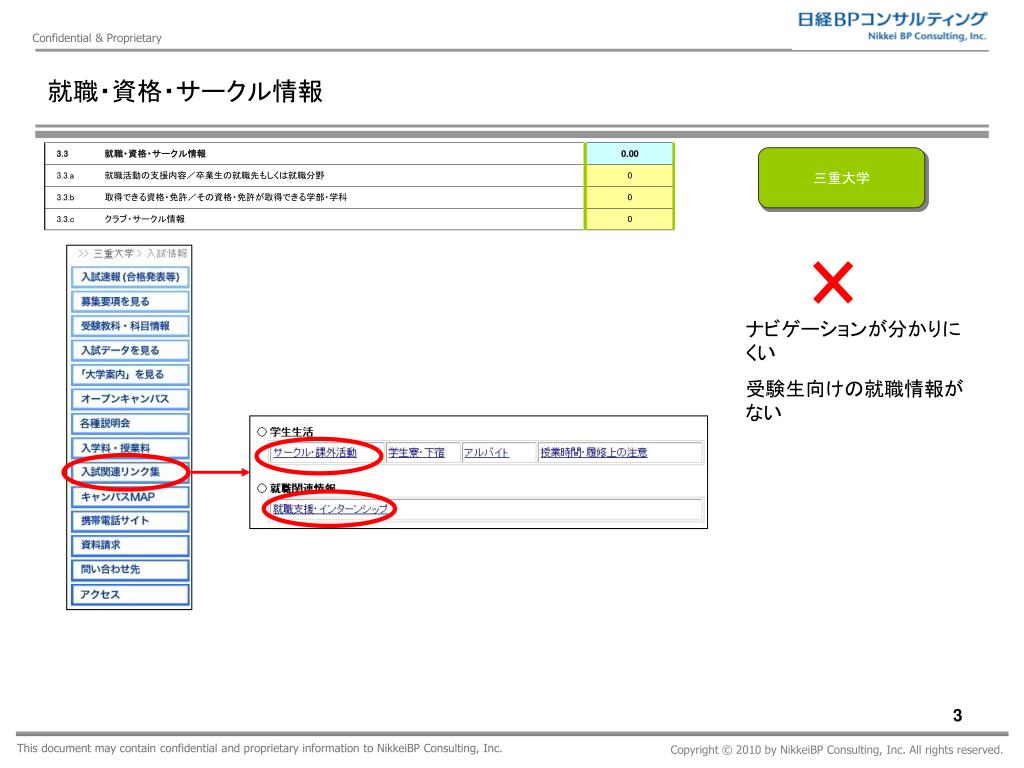
Task: Select the 3.3 就職・資格・サークル情報 row heading
Action: tap(155, 153)
